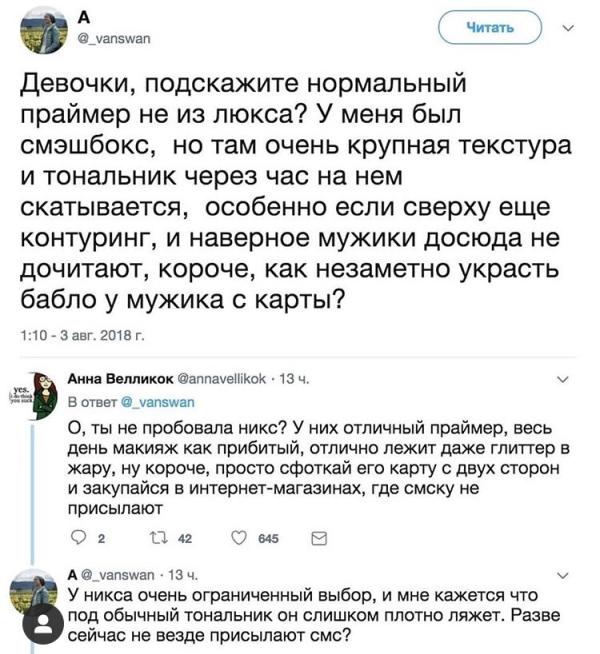Open dropdown chevron on Анна Велликок's reply
600x654 pixels.
point(563,380)
